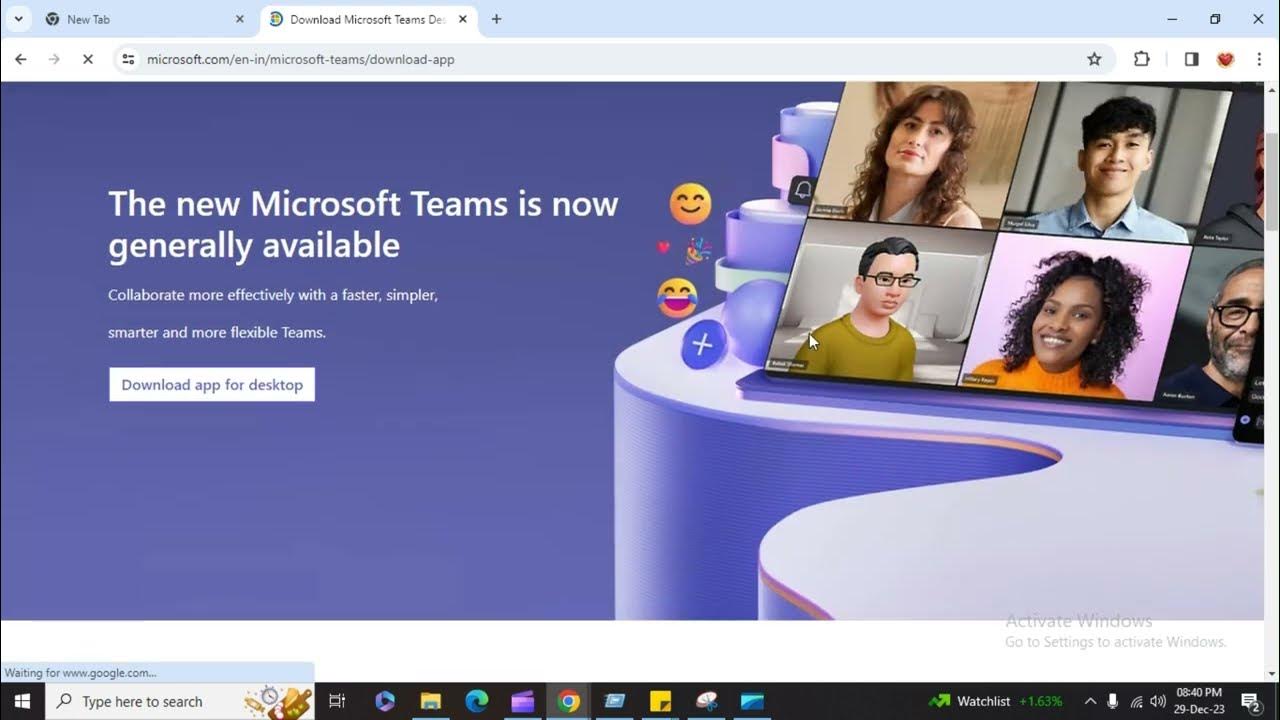This screenshot has height=720, width=1280.
Task: Open the Chrome three-dot menu
Action: pos(1258,59)
